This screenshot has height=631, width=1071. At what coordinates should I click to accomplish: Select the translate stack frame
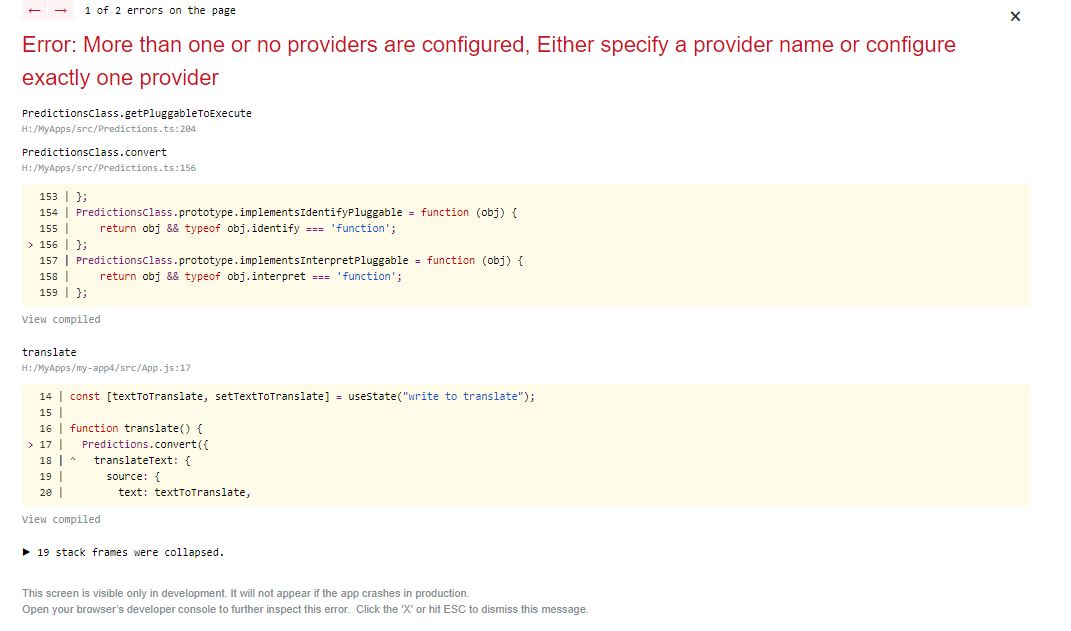tap(48, 352)
